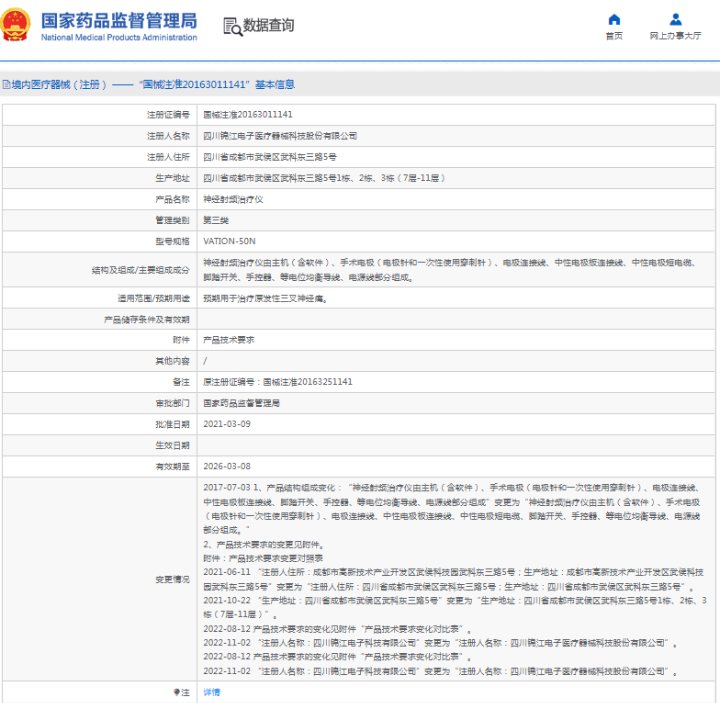Click the page breadcrumb heading 基本信息

tap(275, 84)
